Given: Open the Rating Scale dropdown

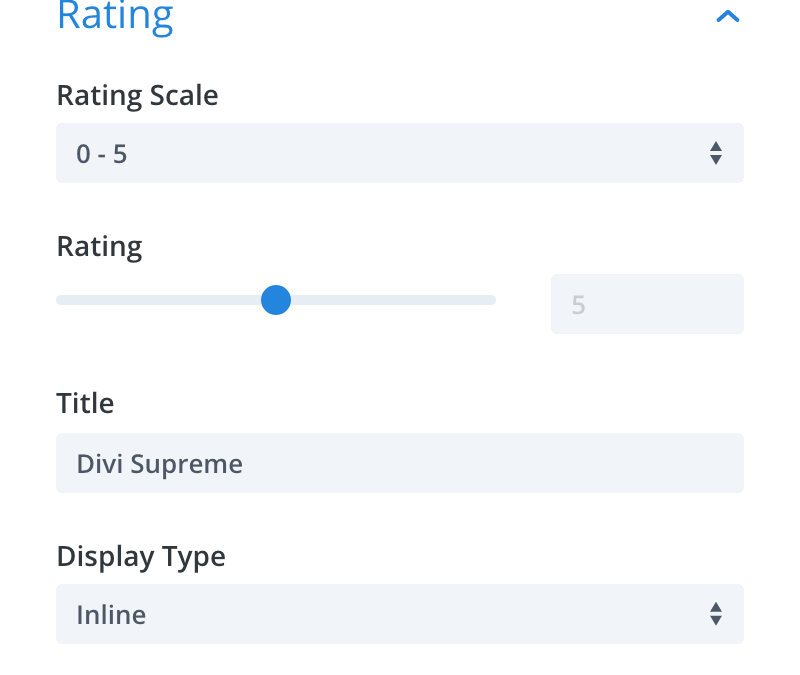Looking at the screenshot, I should click(399, 153).
